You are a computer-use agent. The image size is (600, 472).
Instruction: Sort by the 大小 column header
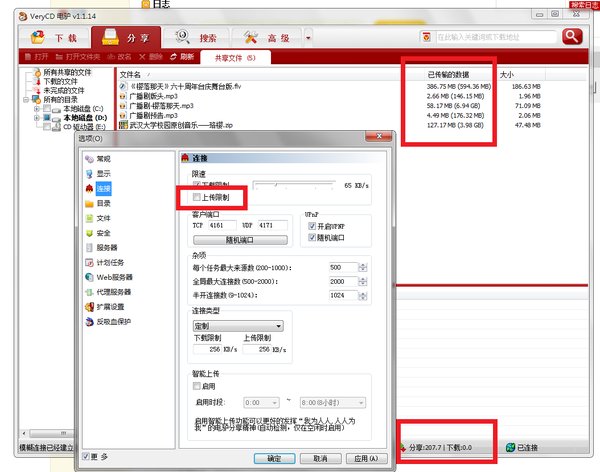[x=507, y=75]
